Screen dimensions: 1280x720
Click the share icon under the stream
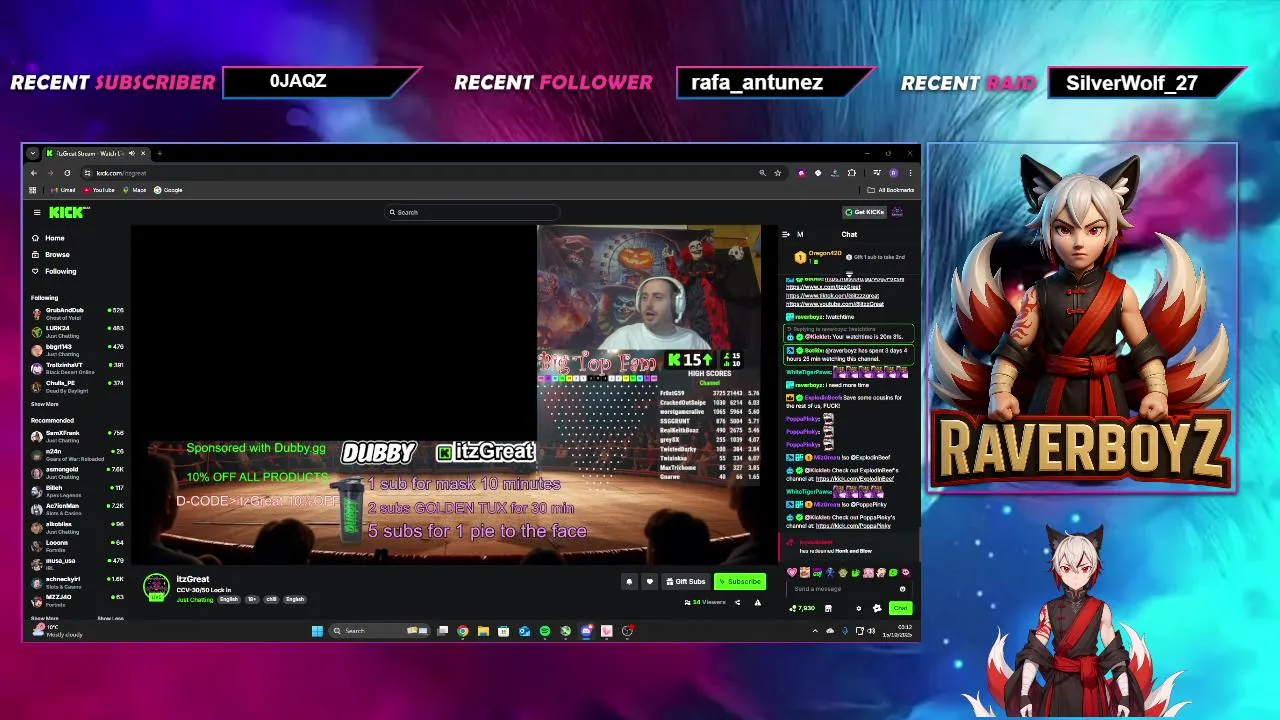738,602
